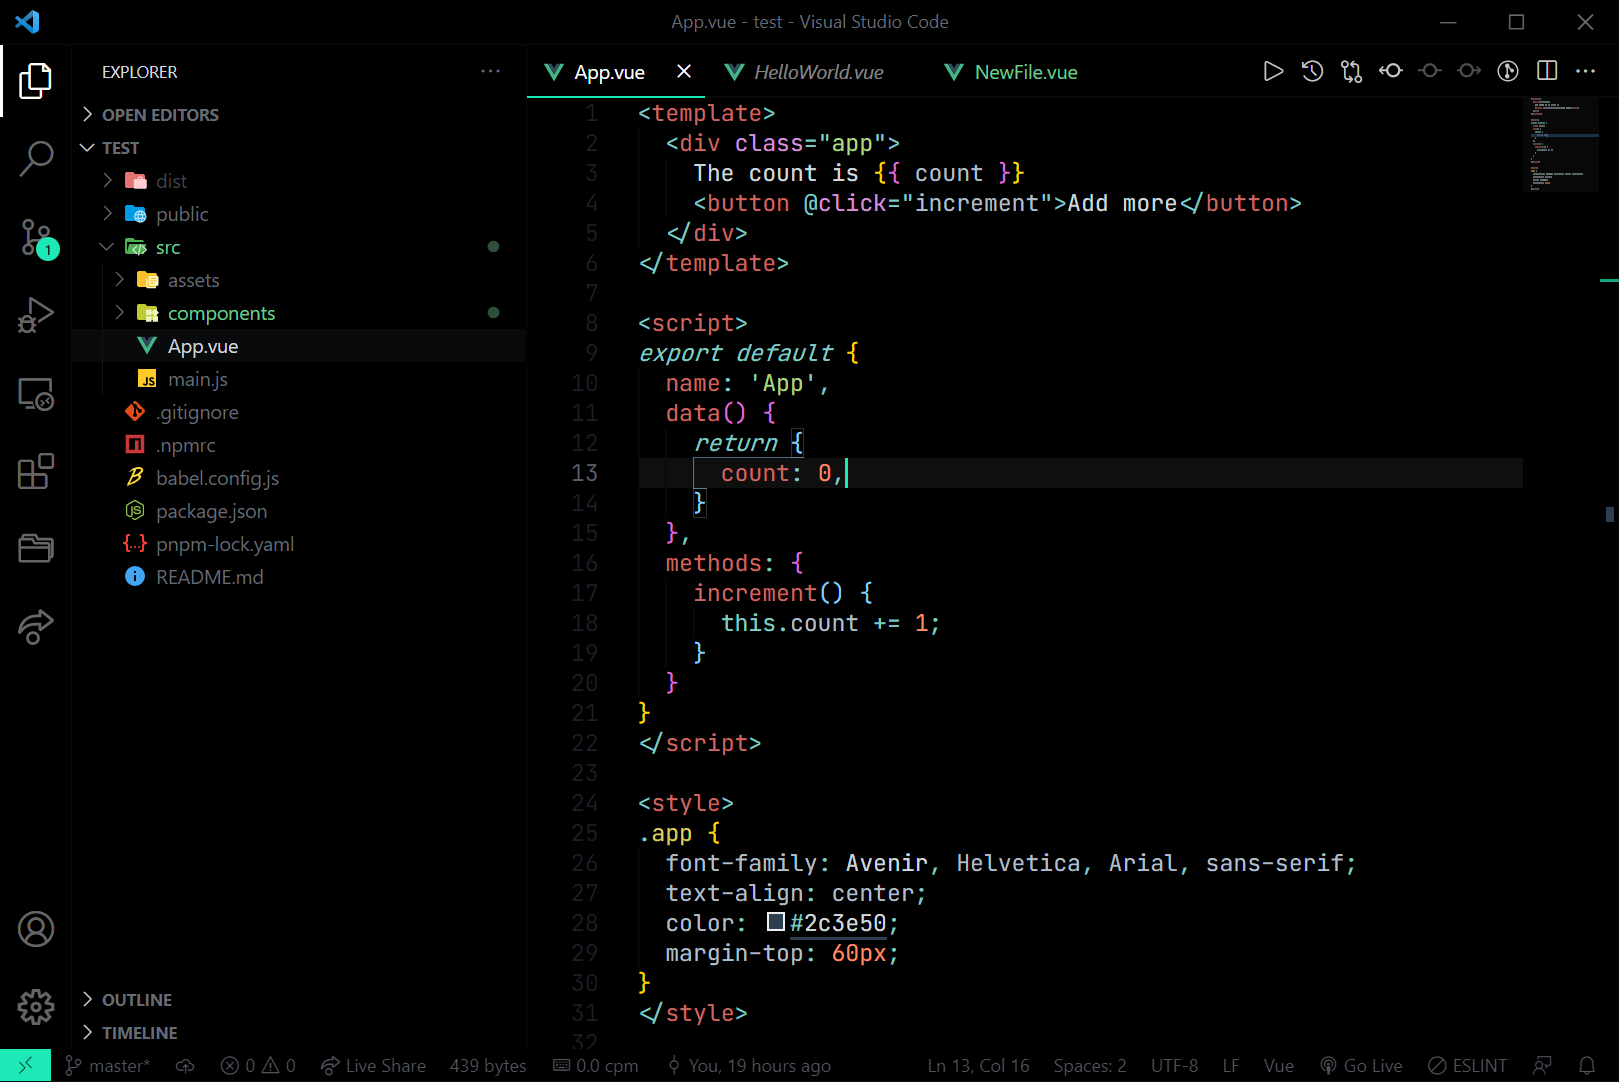
Task: Open the Run and Debug view
Action: point(36,315)
